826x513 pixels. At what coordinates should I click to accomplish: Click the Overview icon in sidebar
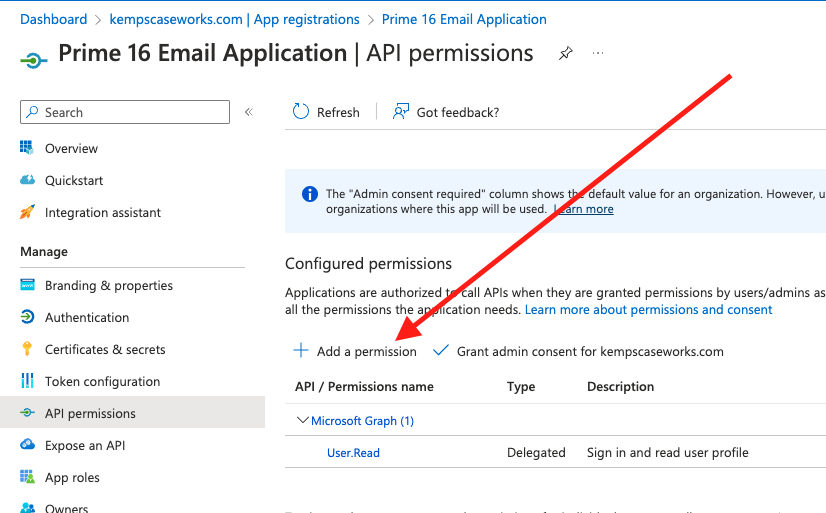coord(27,148)
